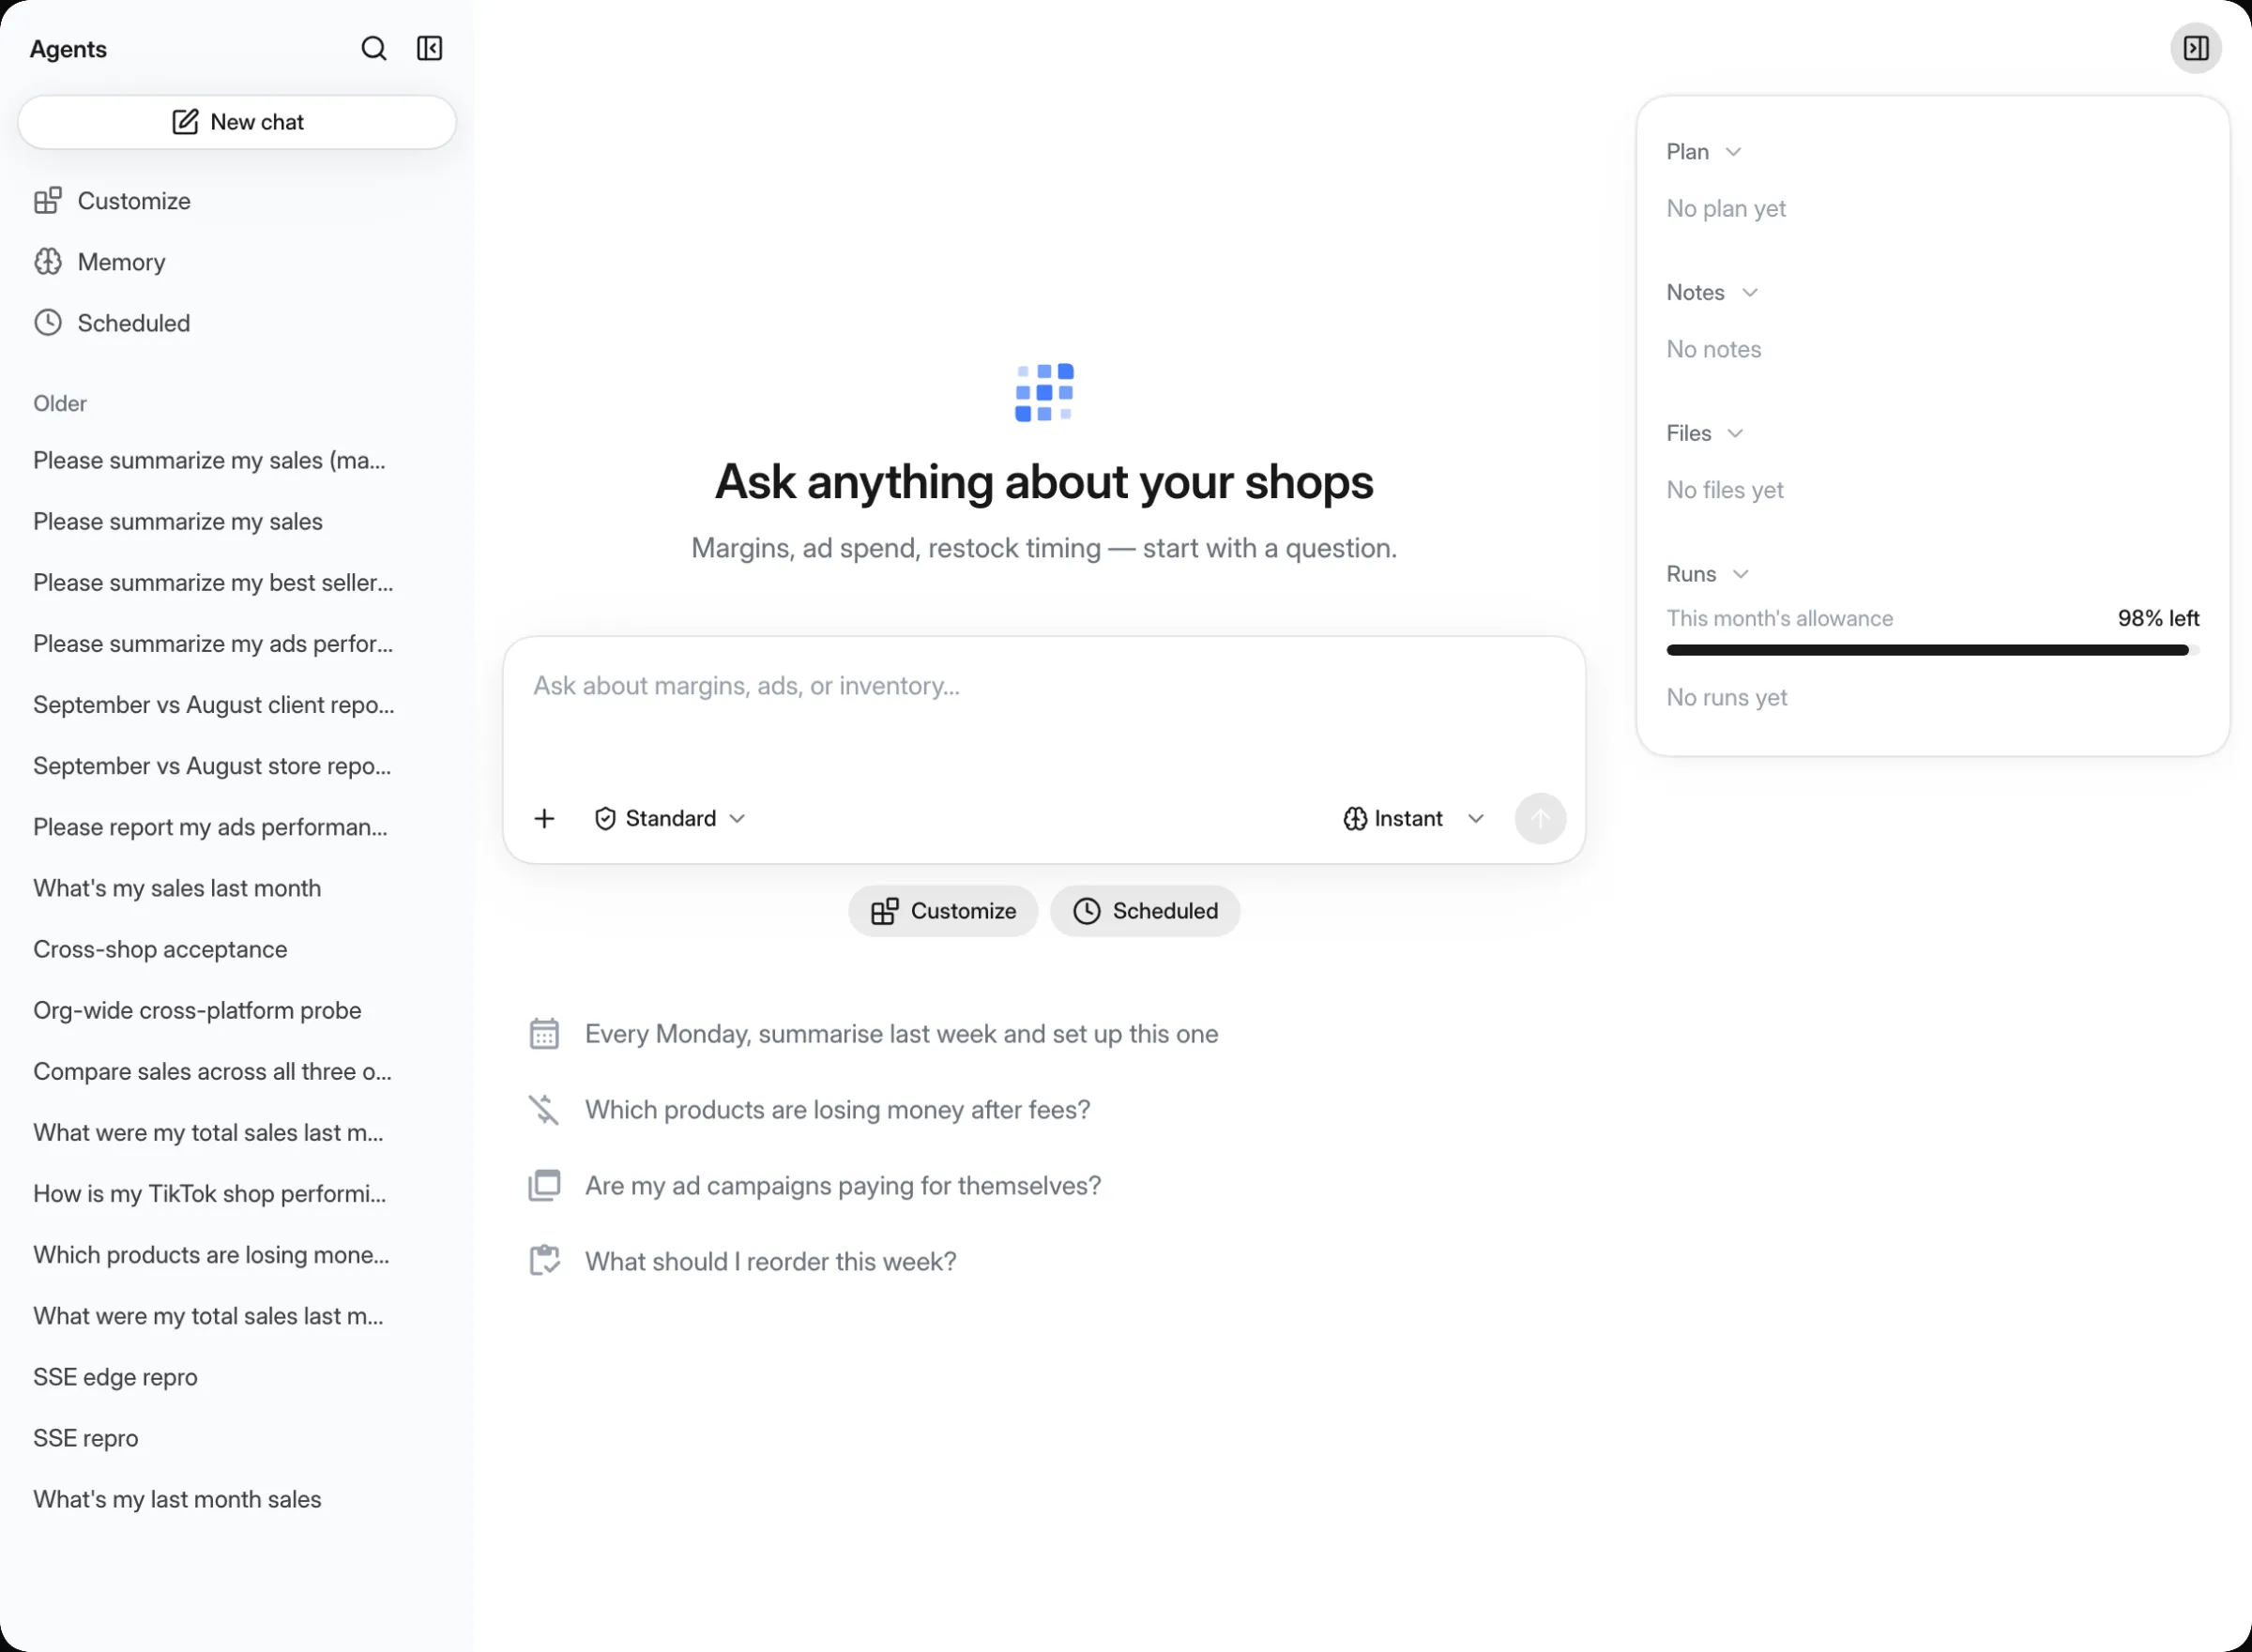Open the search icon in the sidebar header
Screen dimensions: 2252x1652
pyautogui.click(x=373, y=49)
